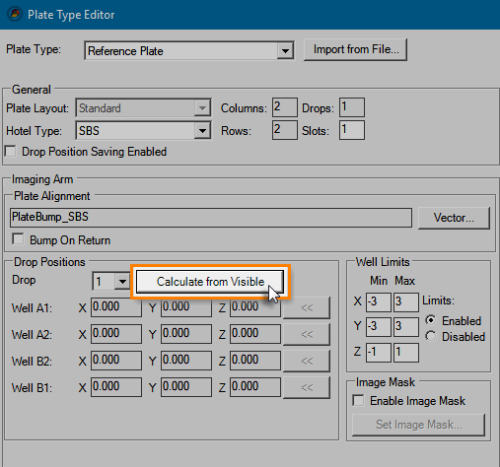Click the Well Limits X Max field
Viewport: 500px width, 467px height.
click(406, 302)
